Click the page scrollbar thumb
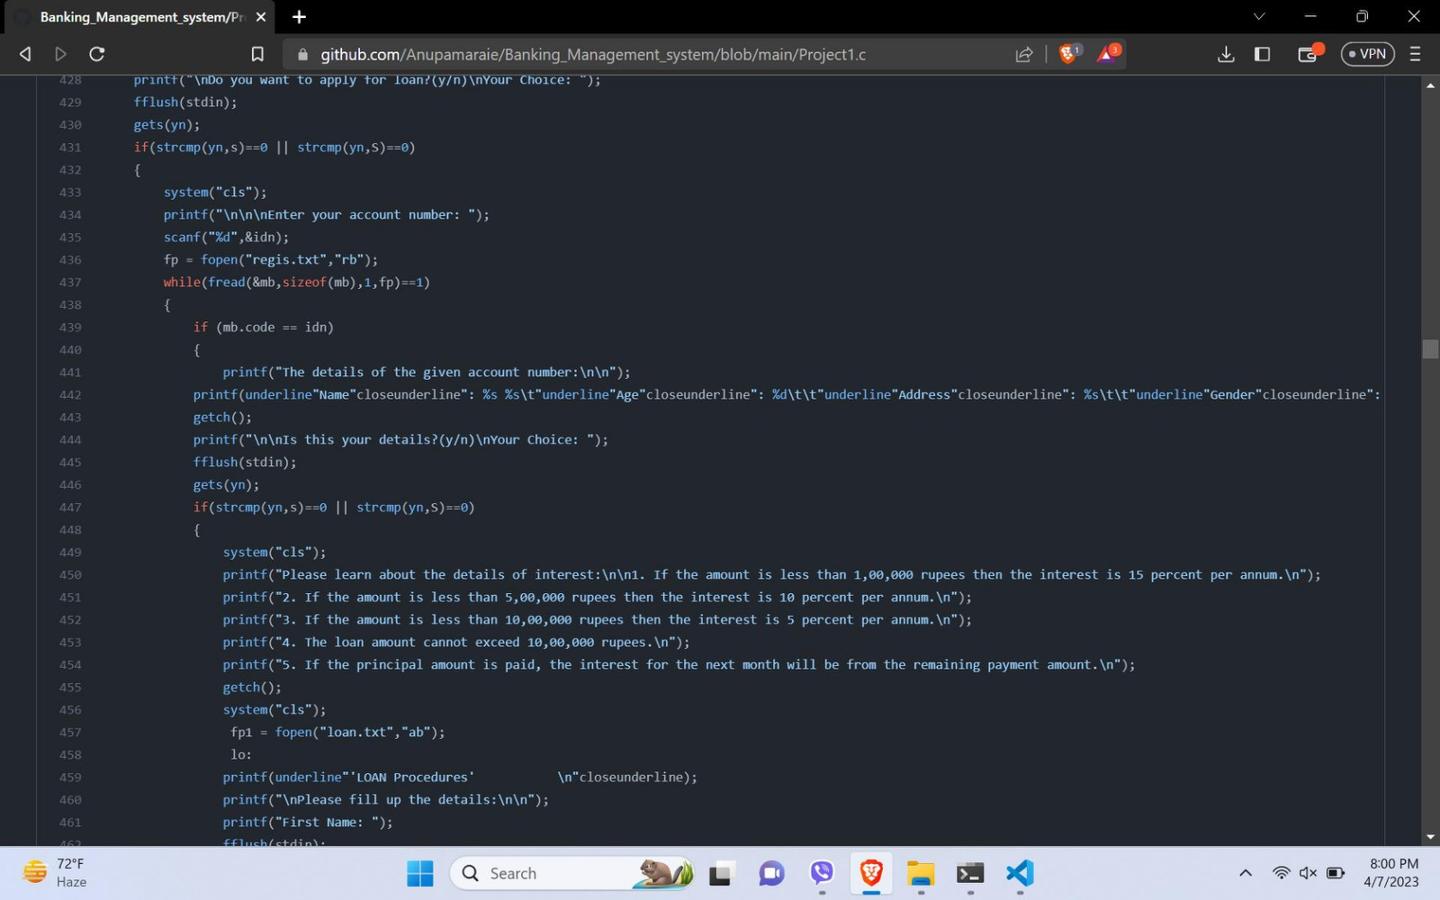Image resolution: width=1440 pixels, height=900 pixels. point(1430,348)
